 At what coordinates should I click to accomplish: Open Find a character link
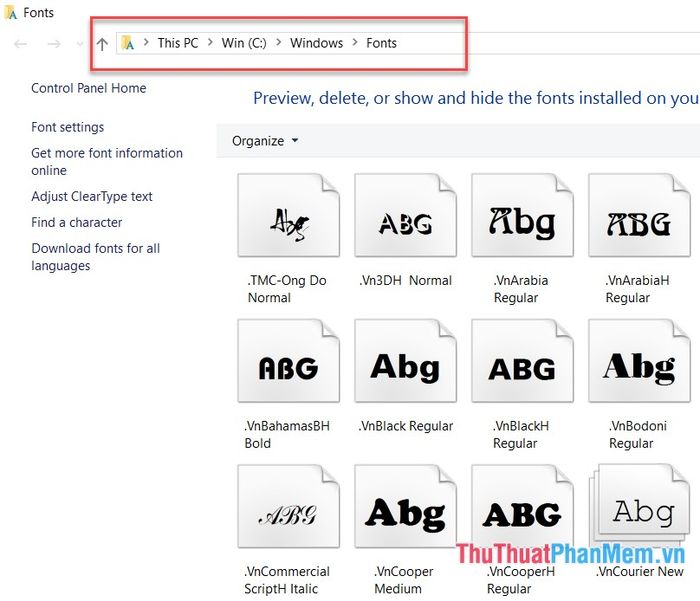click(x=76, y=222)
